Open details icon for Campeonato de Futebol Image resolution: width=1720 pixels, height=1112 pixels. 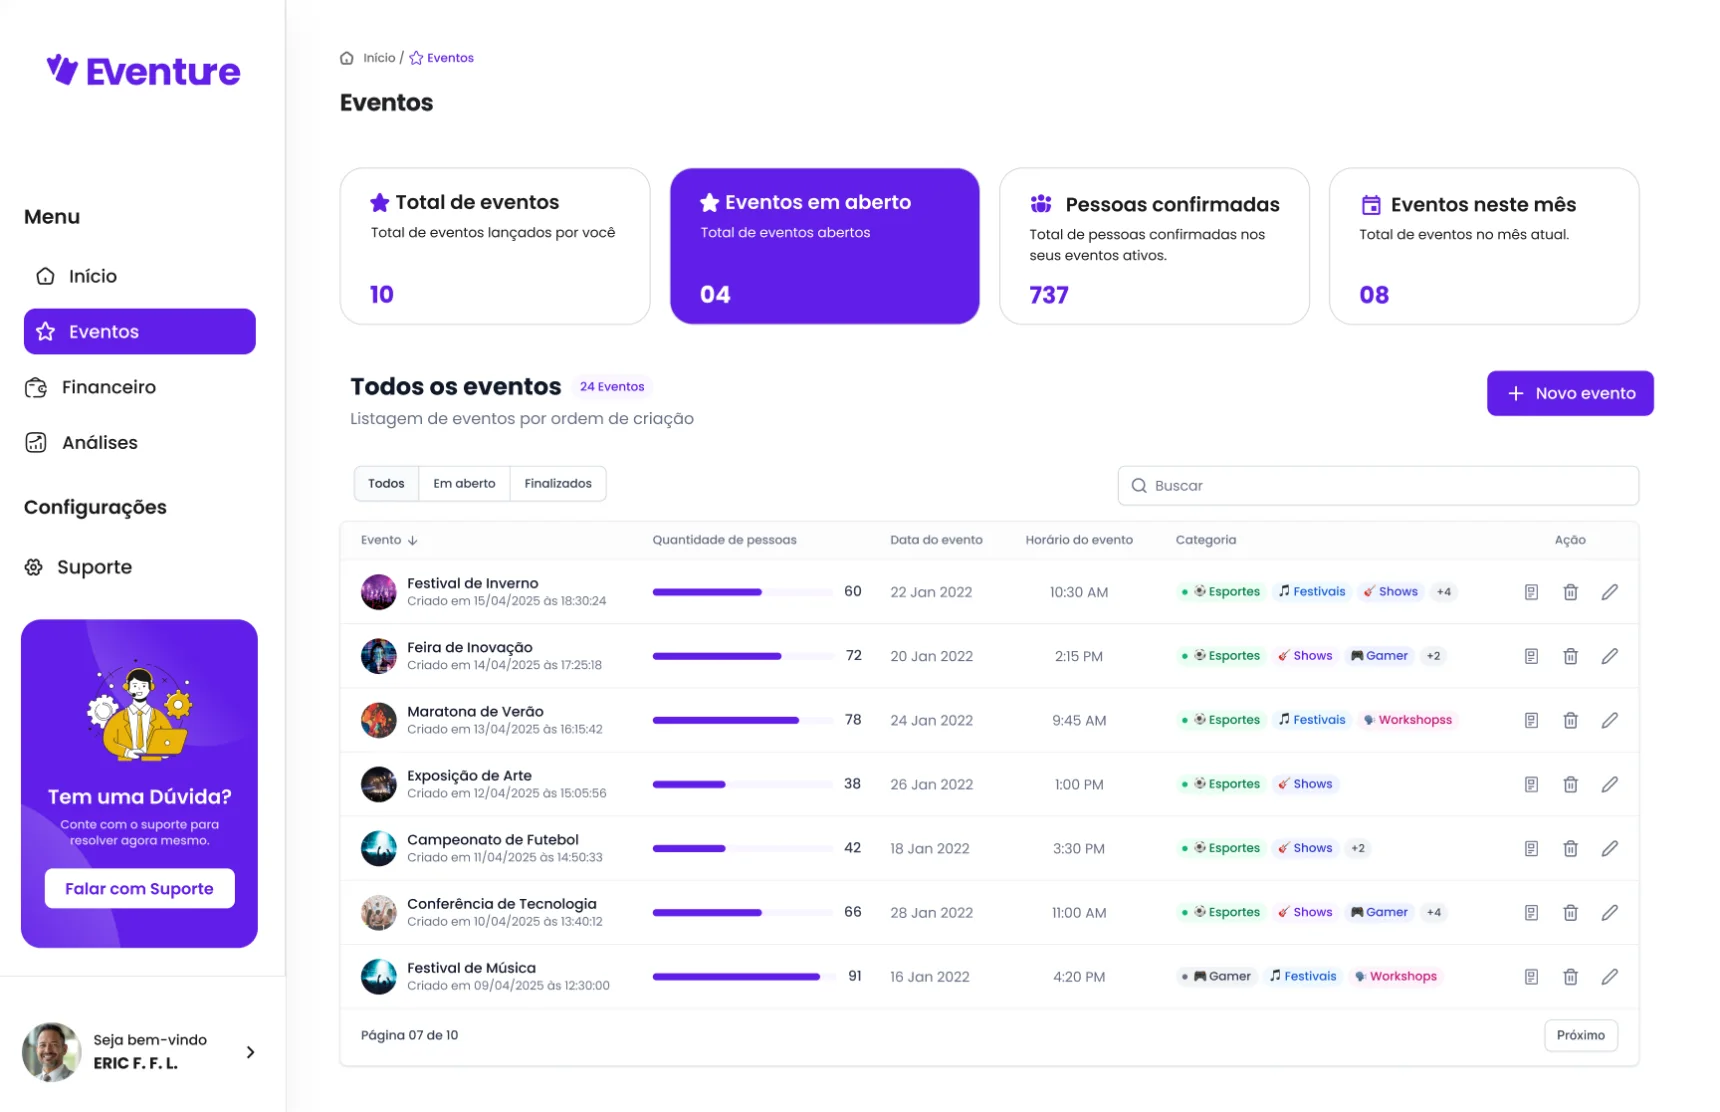(x=1531, y=848)
